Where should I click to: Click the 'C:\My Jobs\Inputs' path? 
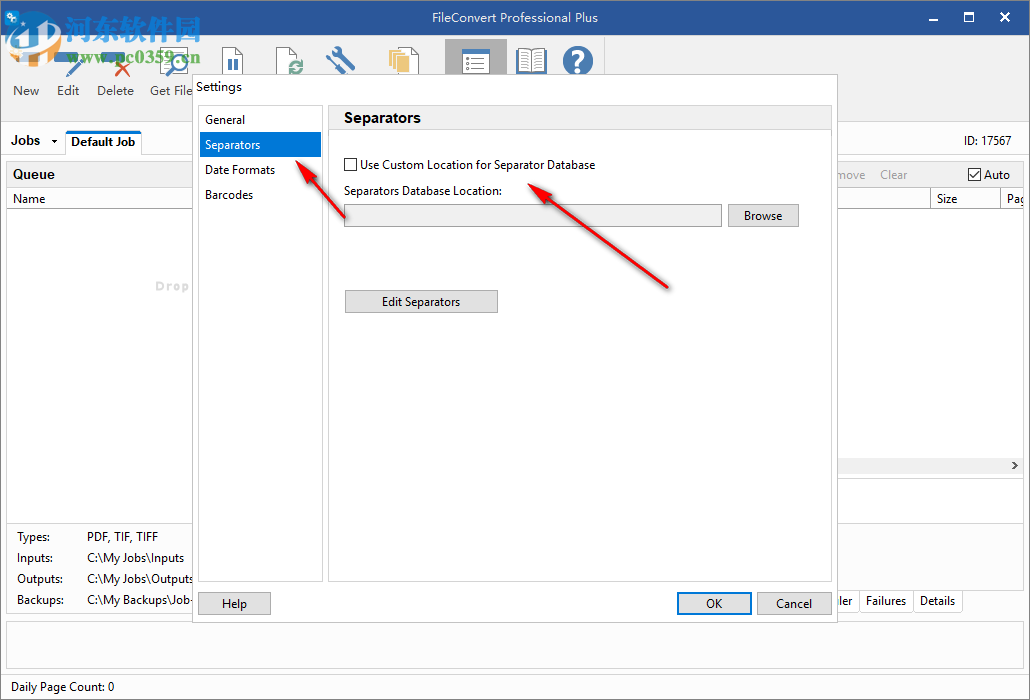click(x=135, y=558)
